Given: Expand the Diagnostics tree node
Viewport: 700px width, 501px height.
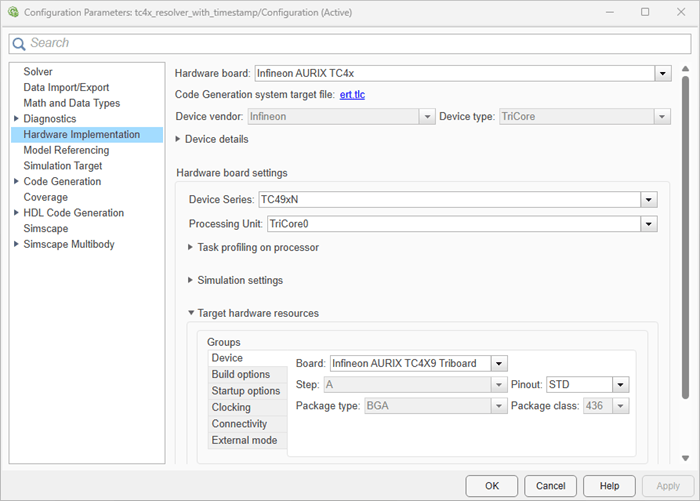Looking at the screenshot, I should tap(16, 118).
